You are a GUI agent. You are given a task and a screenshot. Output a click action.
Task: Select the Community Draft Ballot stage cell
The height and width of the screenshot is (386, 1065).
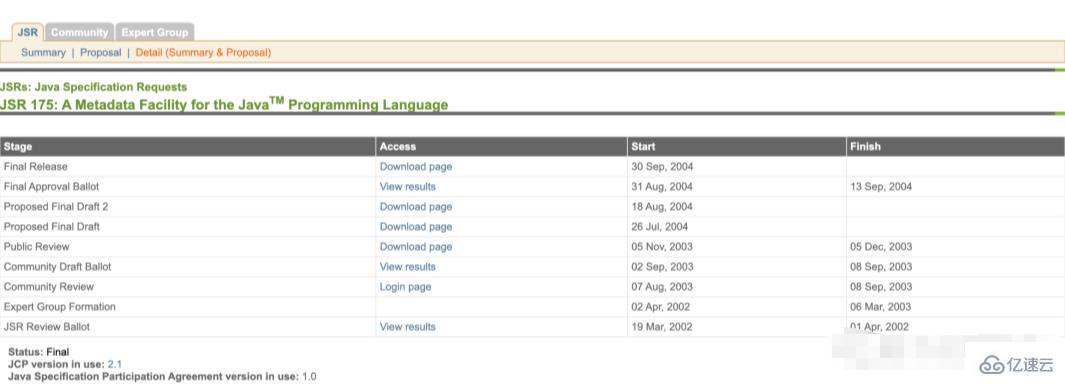tap(187, 266)
